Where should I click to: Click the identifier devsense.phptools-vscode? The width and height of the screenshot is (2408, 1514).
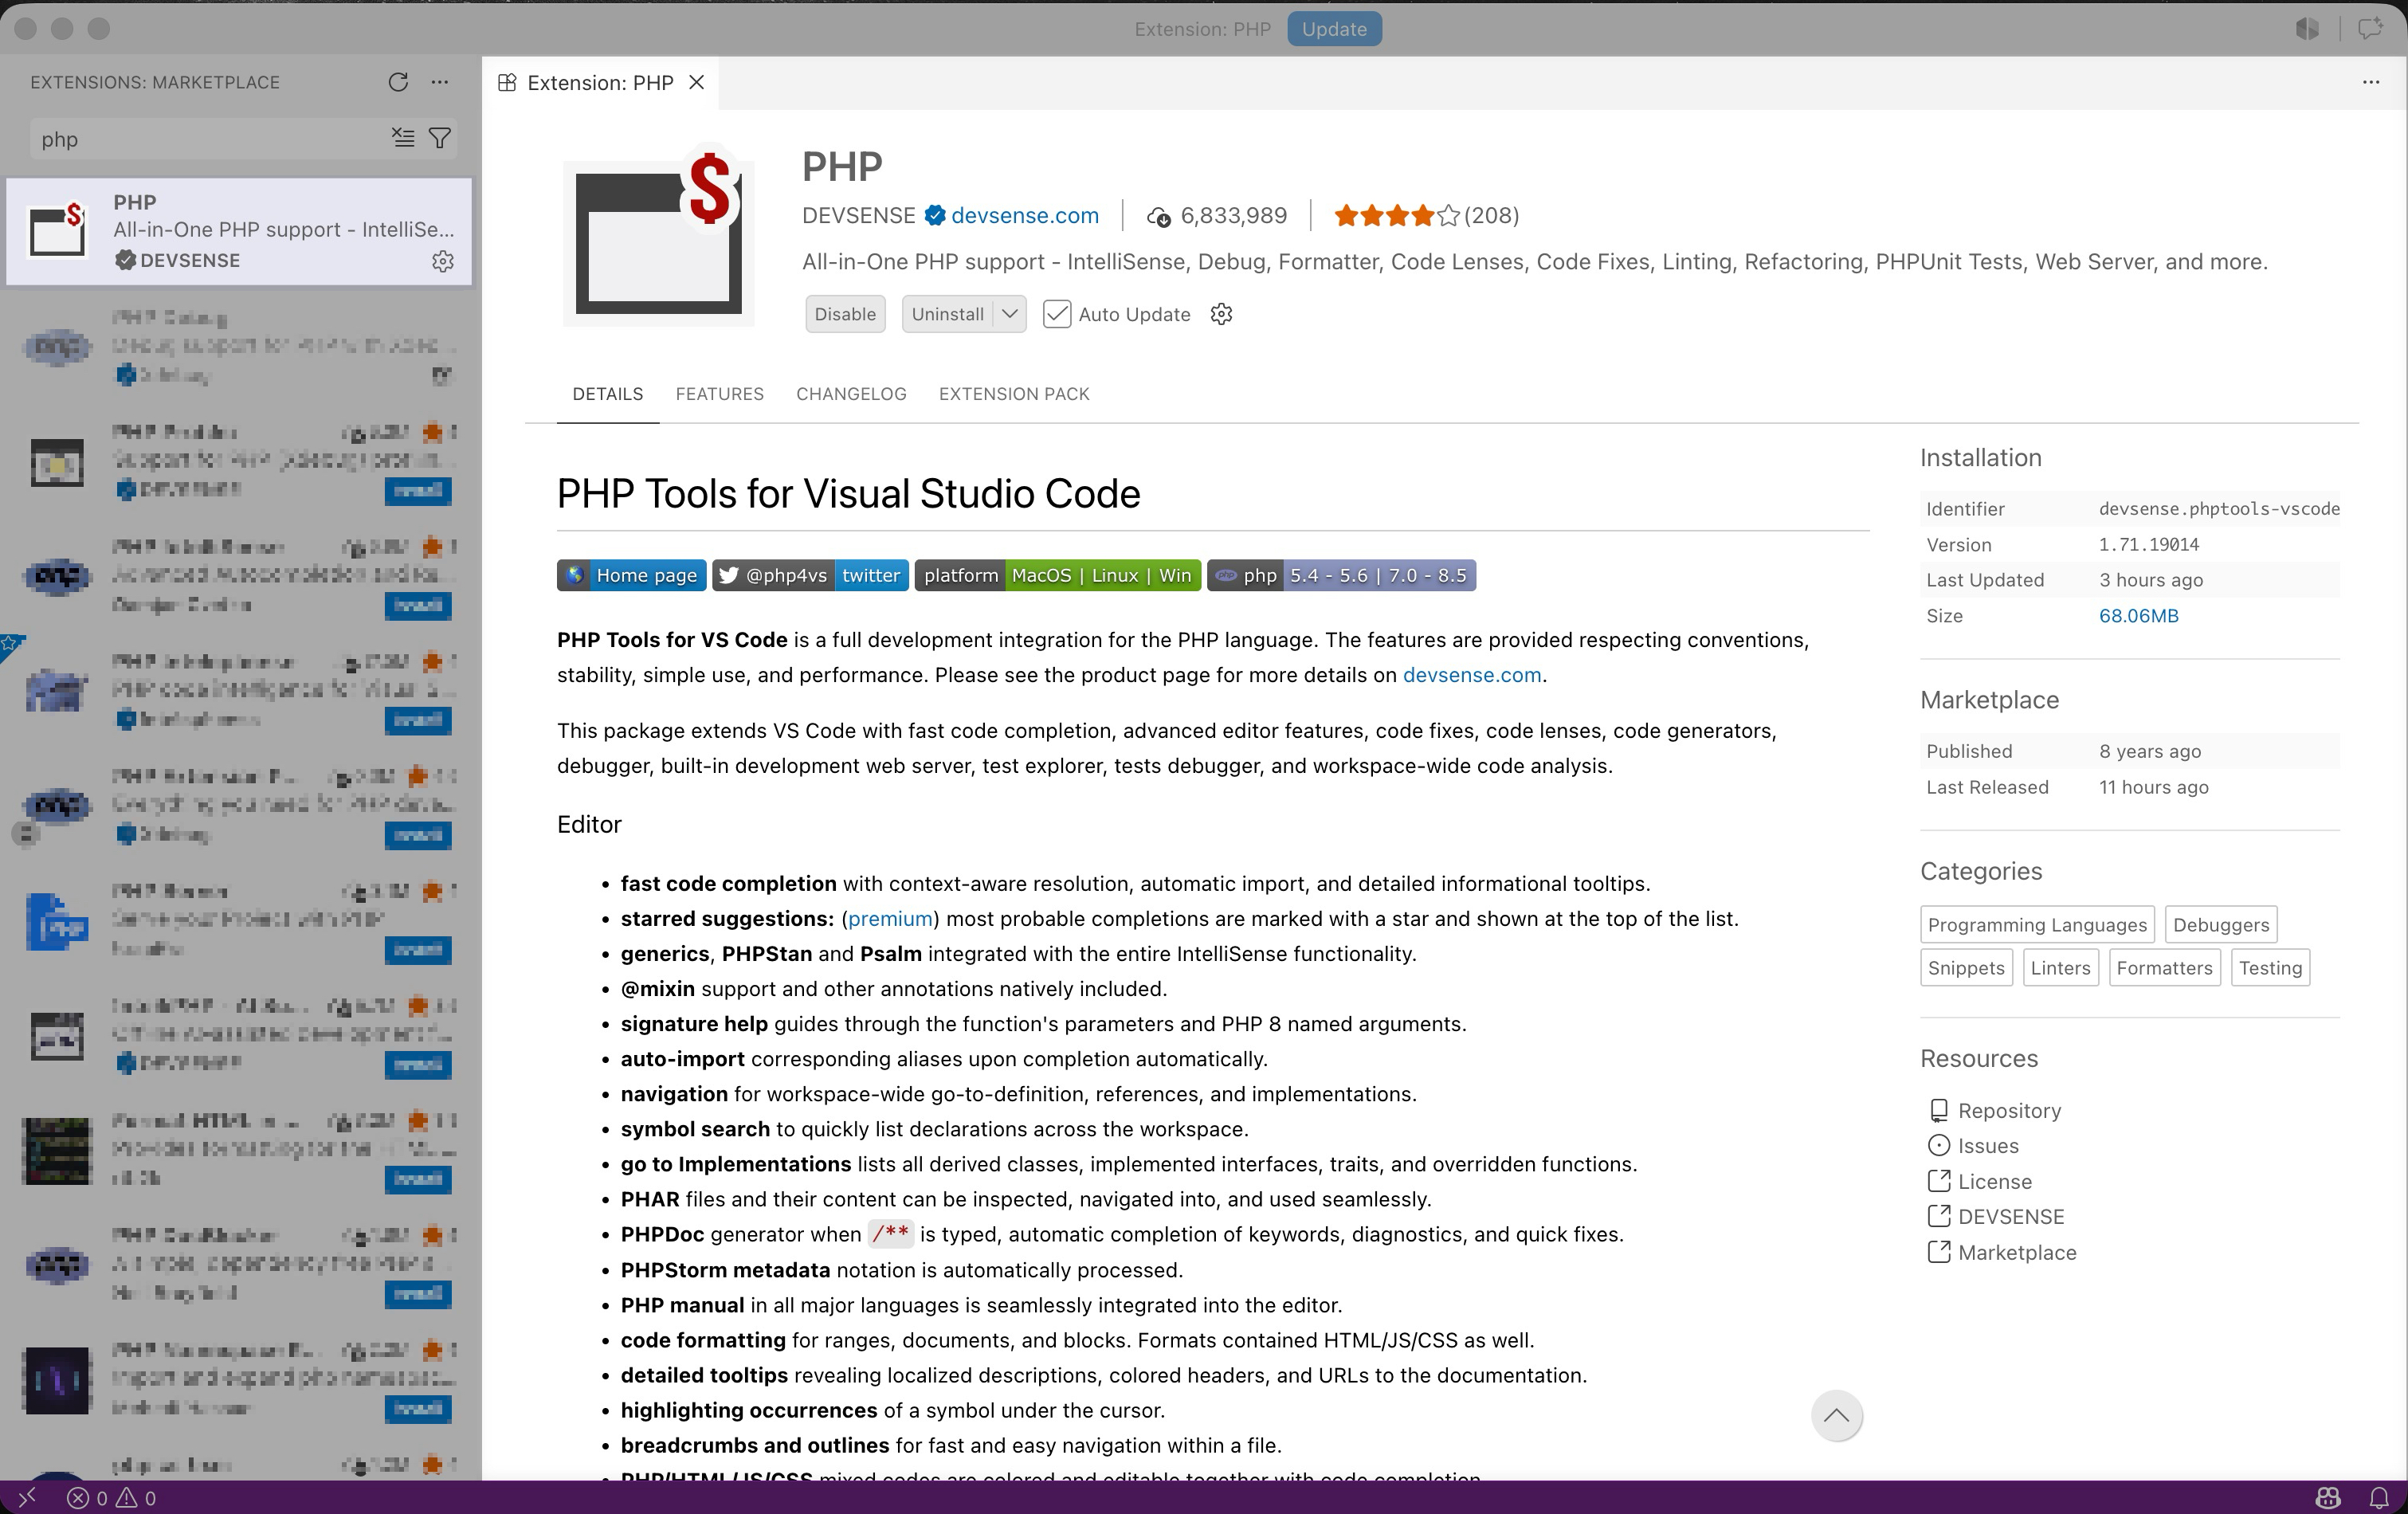click(2219, 509)
